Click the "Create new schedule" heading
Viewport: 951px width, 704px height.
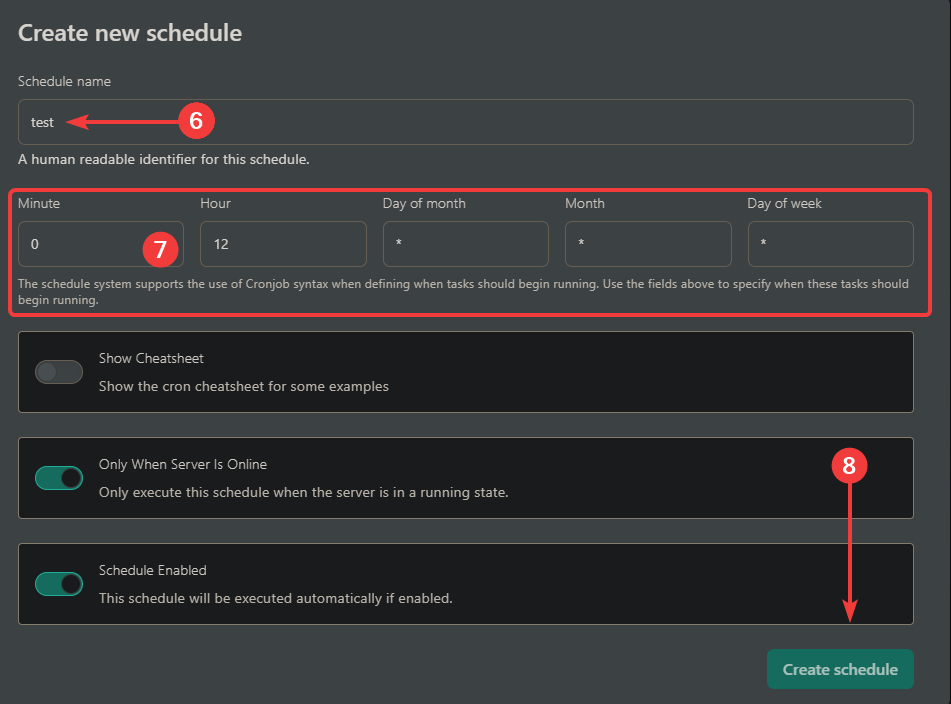[x=129, y=33]
